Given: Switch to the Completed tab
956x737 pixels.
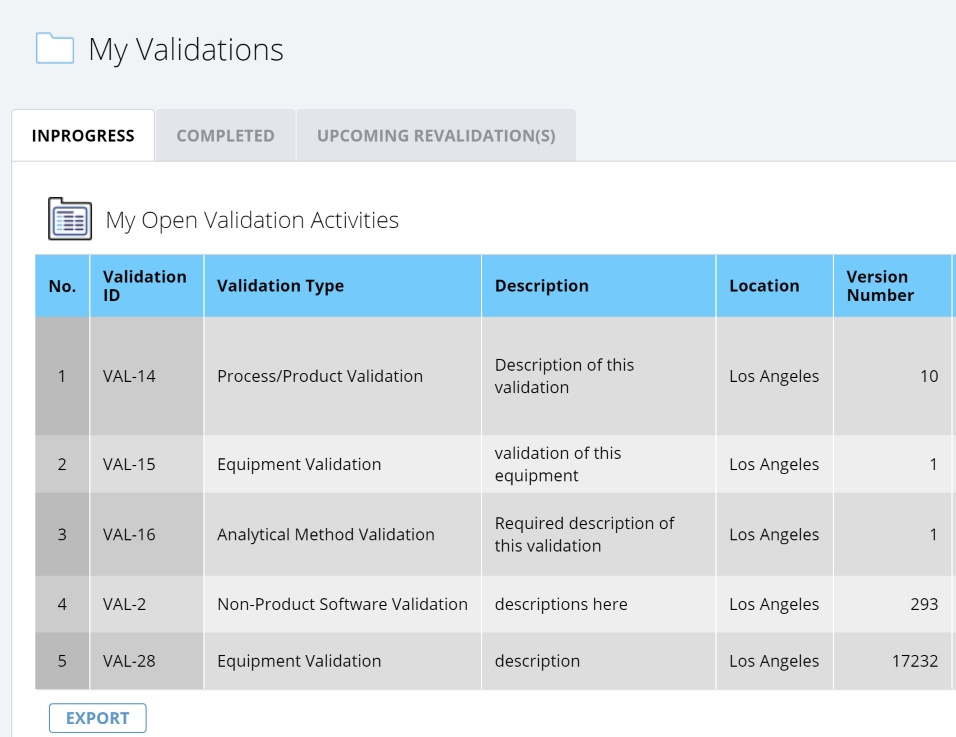Looking at the screenshot, I should pyautogui.click(x=226, y=135).
